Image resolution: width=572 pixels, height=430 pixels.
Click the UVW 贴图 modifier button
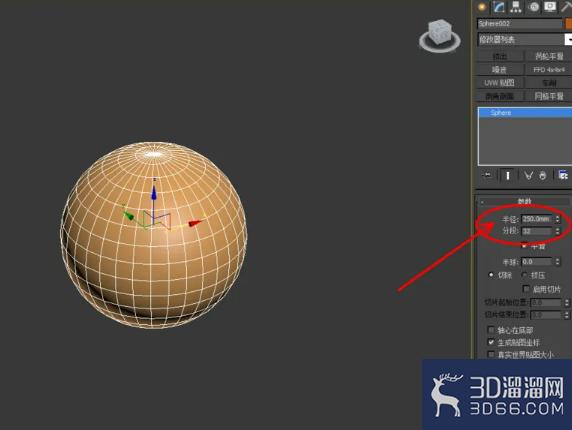pyautogui.click(x=500, y=83)
